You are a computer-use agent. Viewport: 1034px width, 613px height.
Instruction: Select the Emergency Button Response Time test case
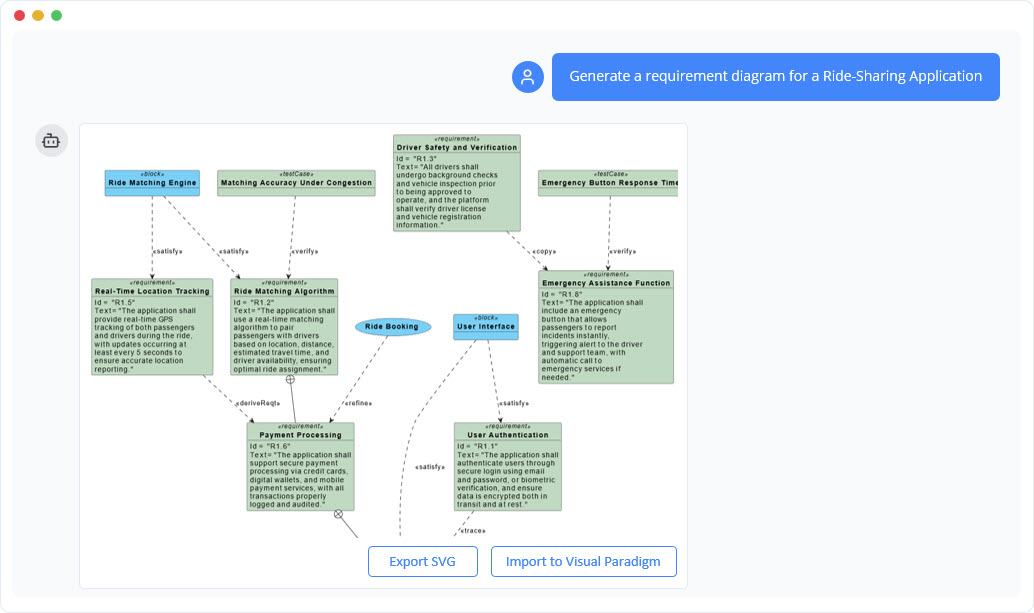pyautogui.click(x=608, y=183)
